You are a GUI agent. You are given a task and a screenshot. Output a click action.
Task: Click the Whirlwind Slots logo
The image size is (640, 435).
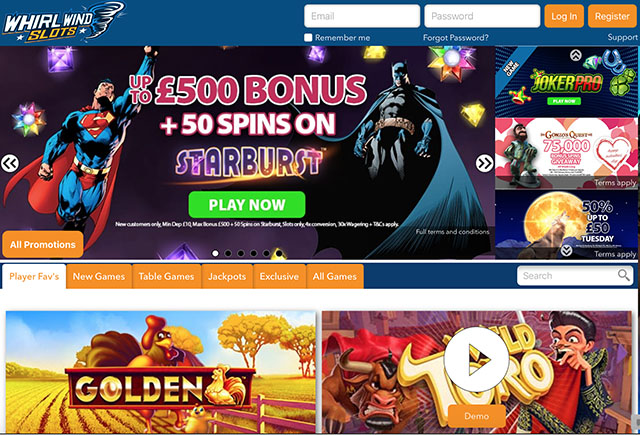[64, 23]
